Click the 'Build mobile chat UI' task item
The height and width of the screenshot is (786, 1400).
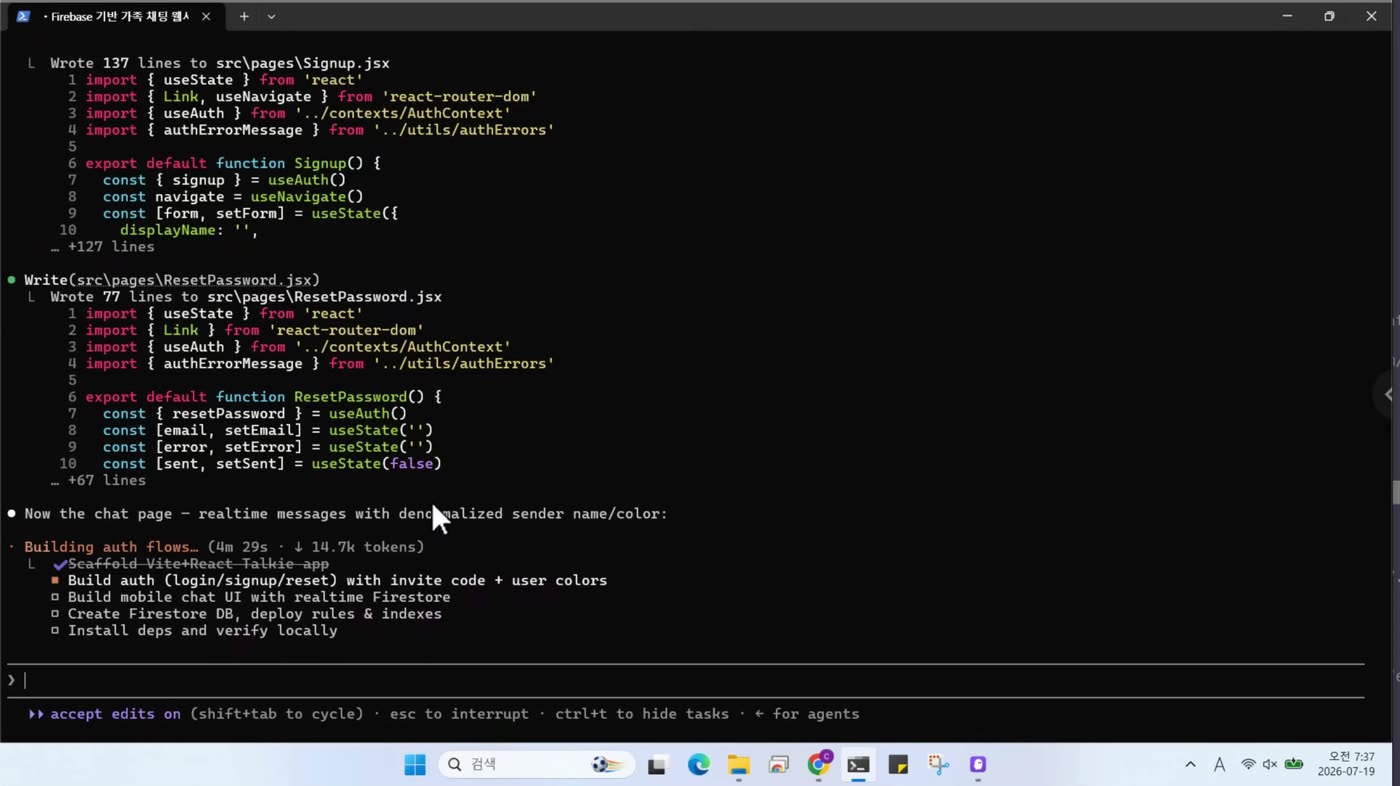coord(259,597)
